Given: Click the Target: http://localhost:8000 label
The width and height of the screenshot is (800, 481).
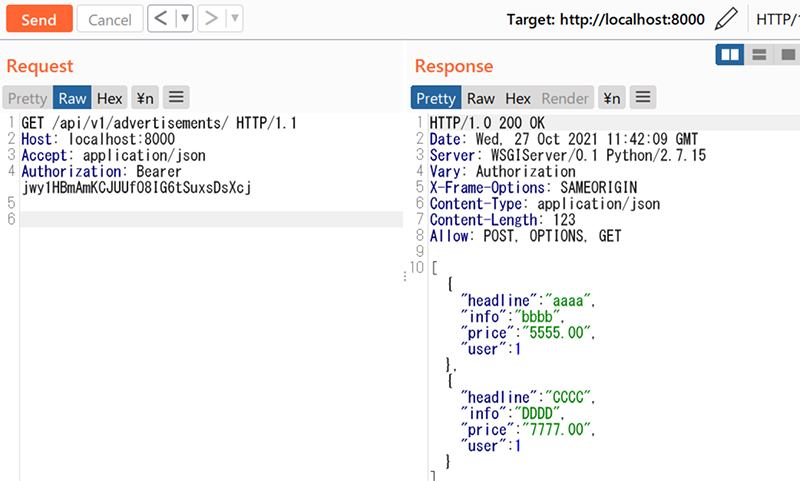Looking at the screenshot, I should pyautogui.click(x=605, y=19).
